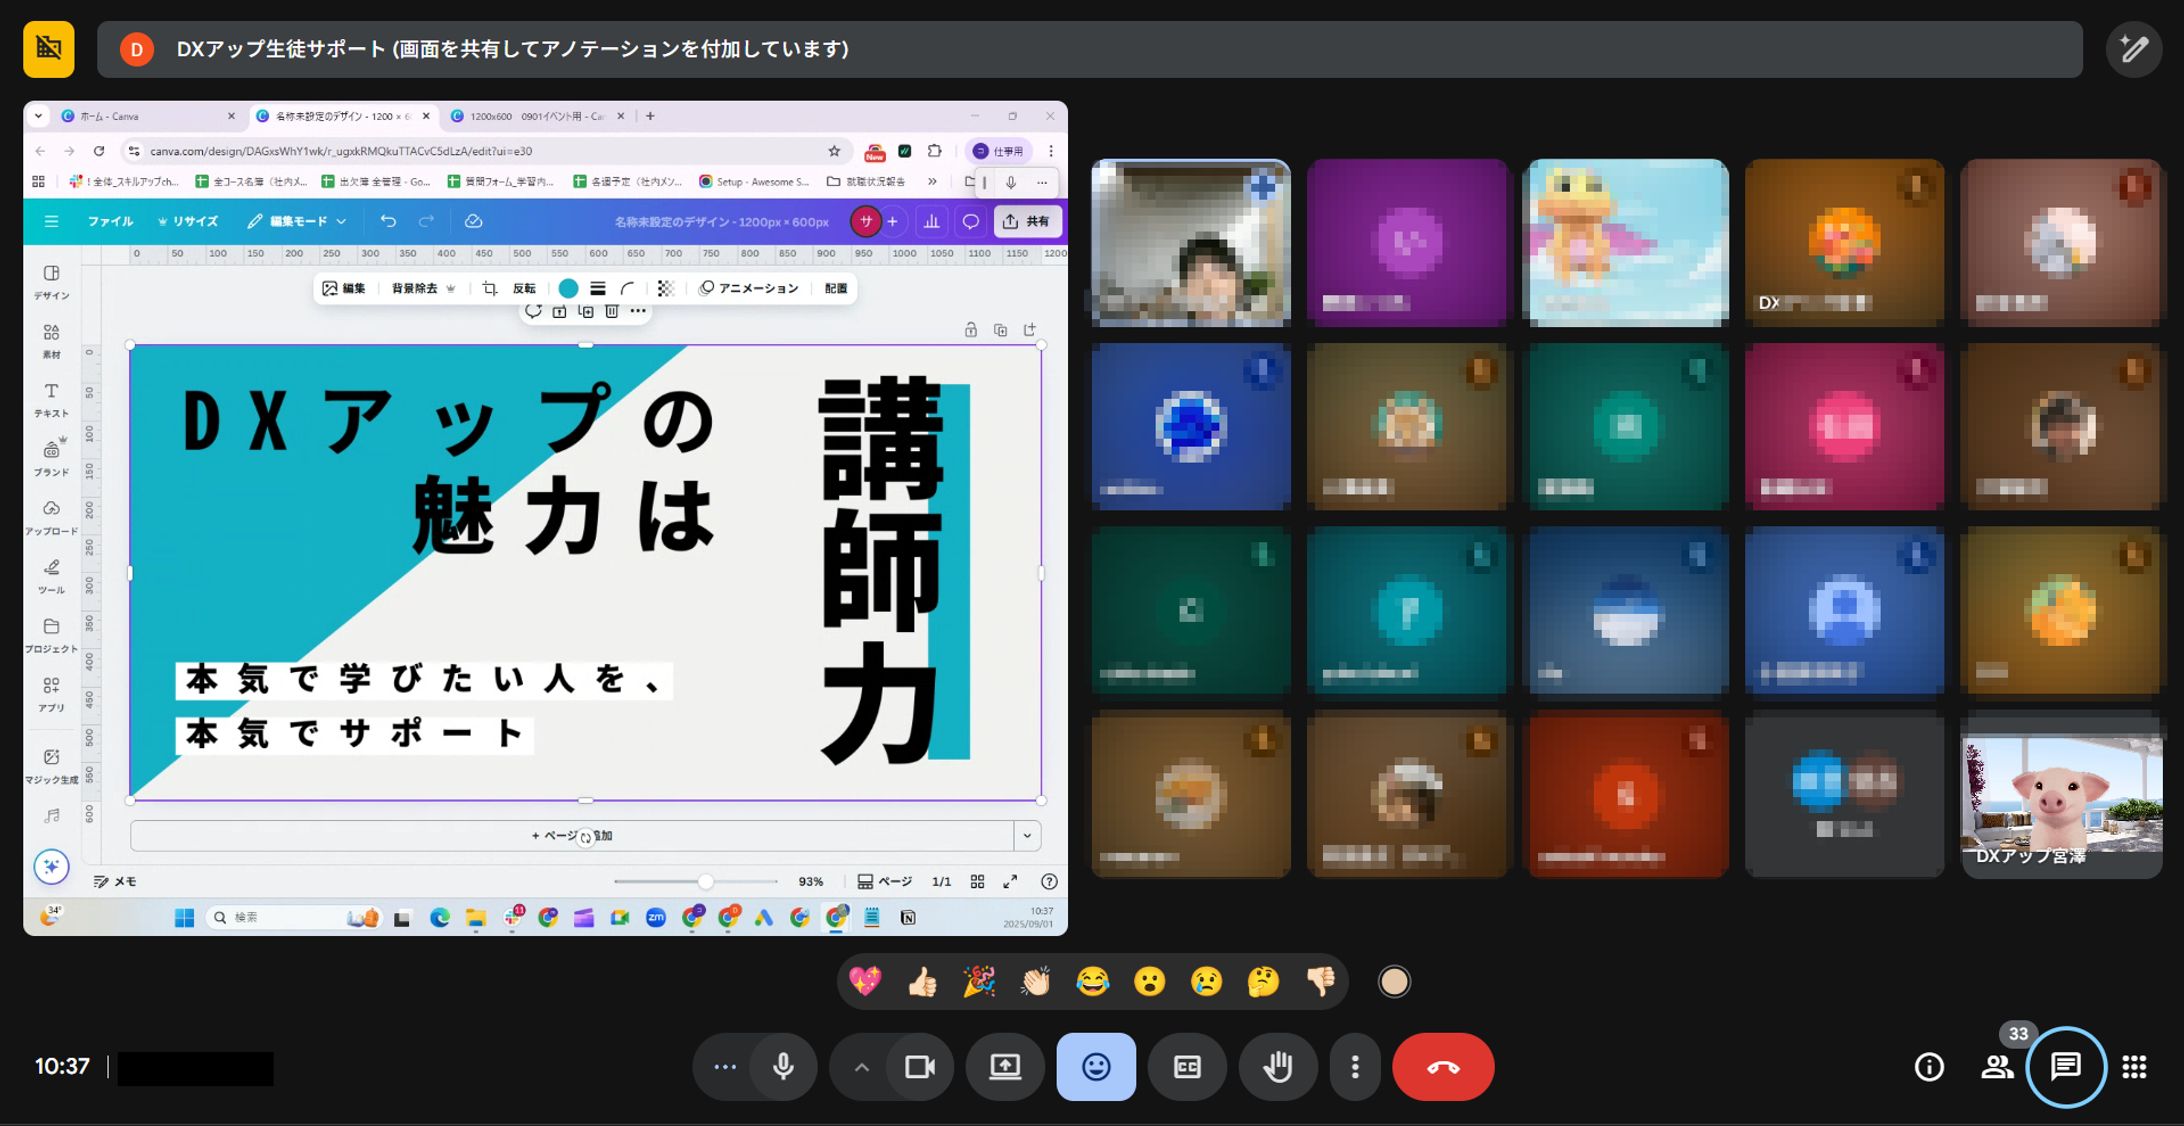Open the 素材 elements panel

[51, 340]
